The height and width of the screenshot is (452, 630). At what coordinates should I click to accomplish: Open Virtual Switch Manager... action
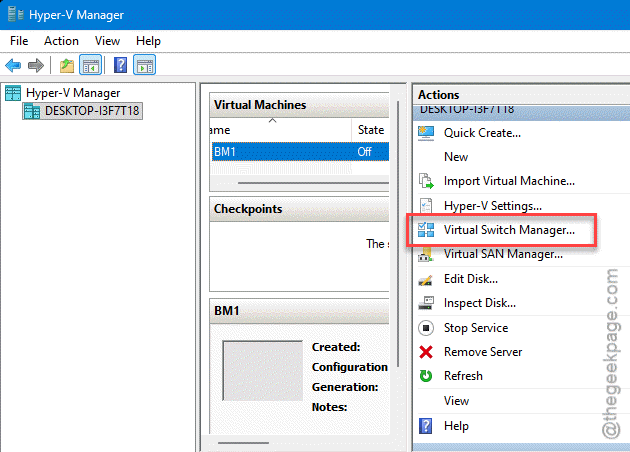point(509,230)
